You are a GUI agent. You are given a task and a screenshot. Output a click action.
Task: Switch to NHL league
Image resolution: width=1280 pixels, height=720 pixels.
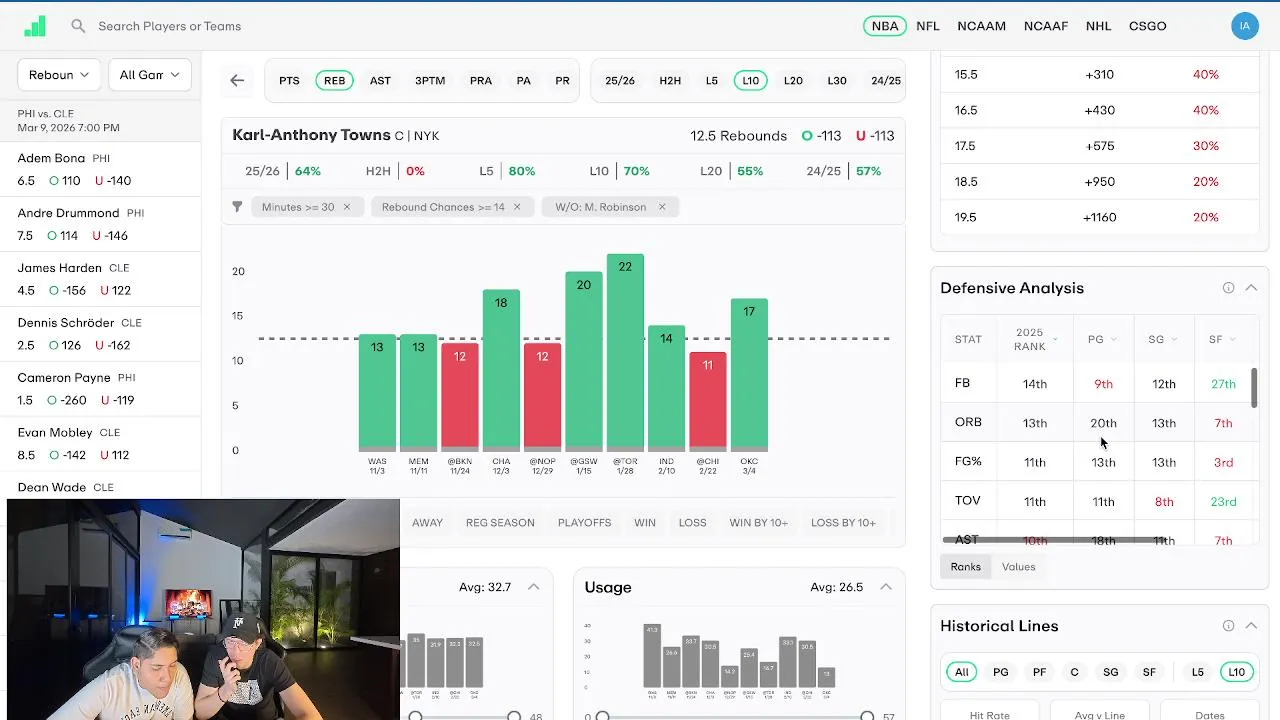point(1098,26)
